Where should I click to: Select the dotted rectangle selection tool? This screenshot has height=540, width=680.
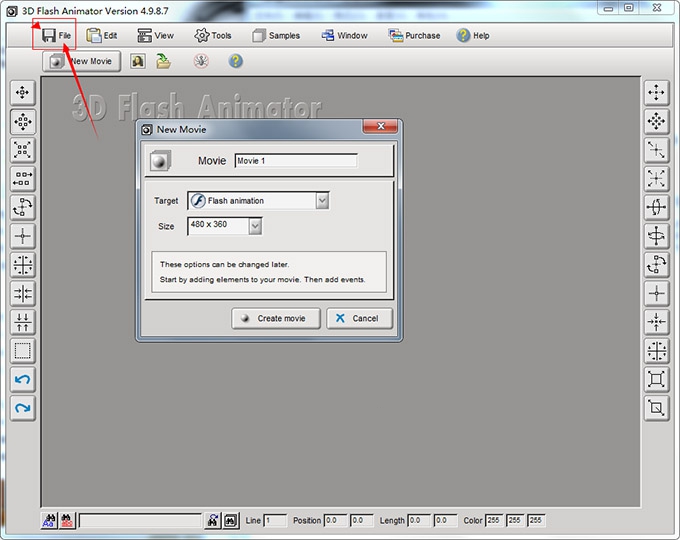click(x=23, y=350)
